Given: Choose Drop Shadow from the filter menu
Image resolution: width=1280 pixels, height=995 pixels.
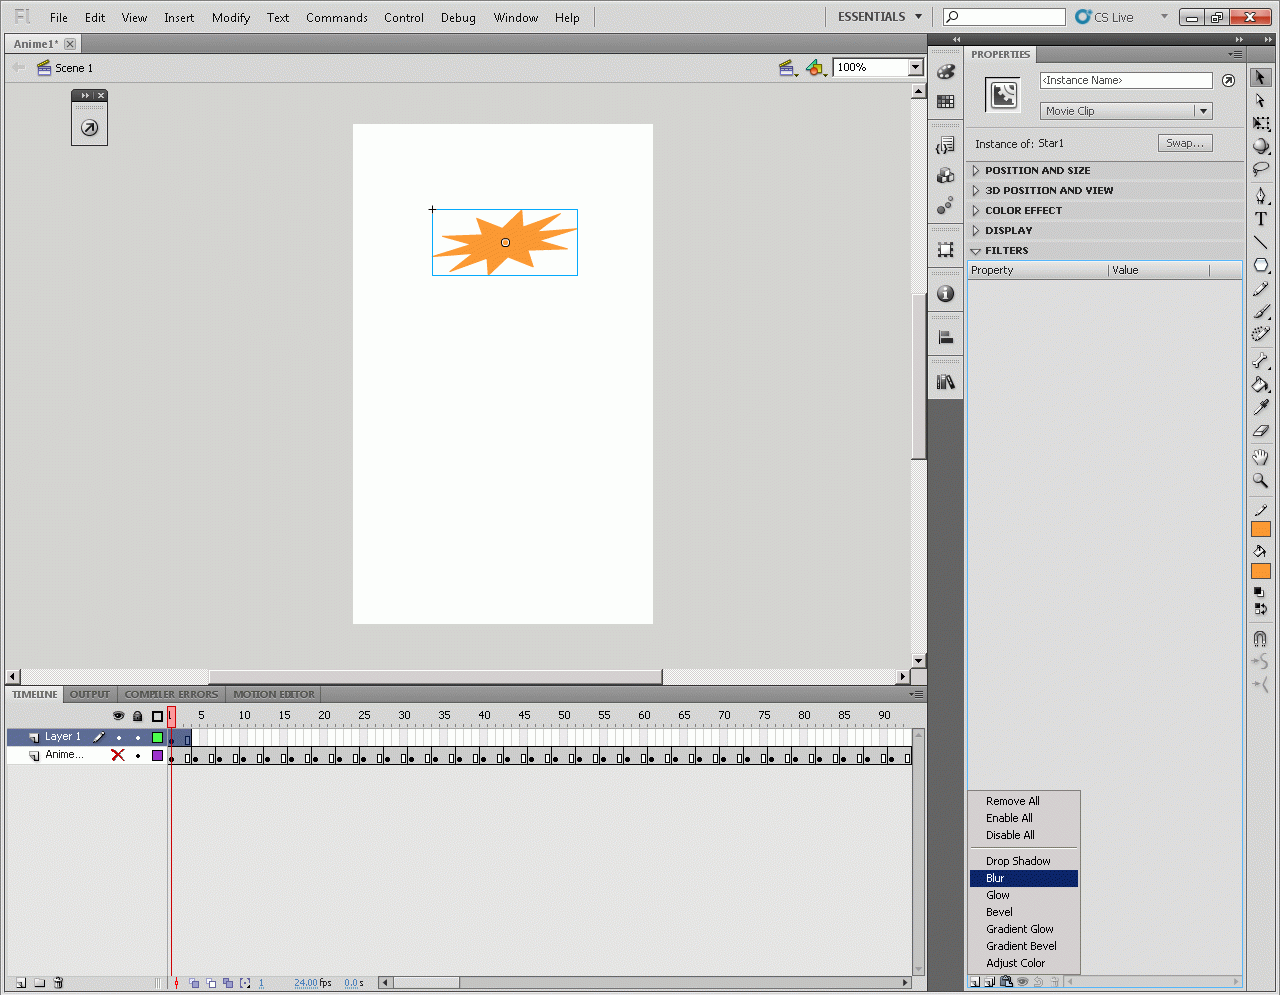Looking at the screenshot, I should [1024, 861].
